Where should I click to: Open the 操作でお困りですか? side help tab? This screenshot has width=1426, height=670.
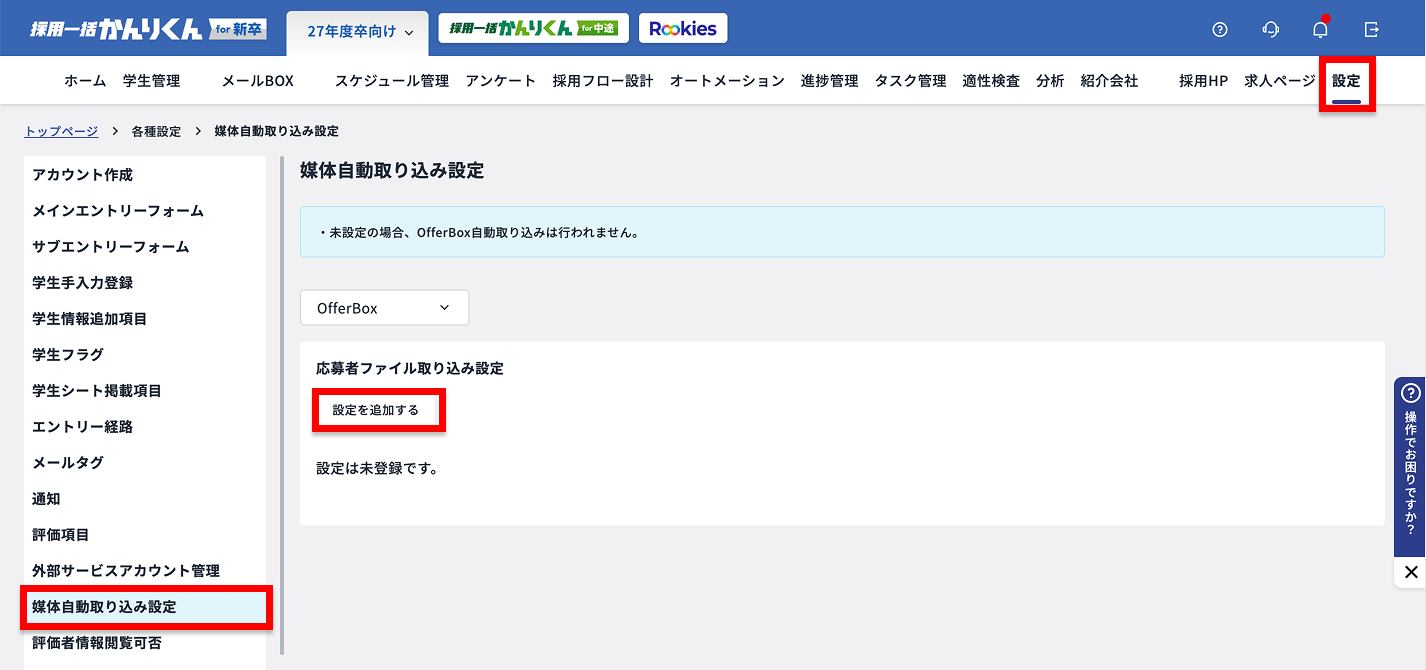(1410, 465)
